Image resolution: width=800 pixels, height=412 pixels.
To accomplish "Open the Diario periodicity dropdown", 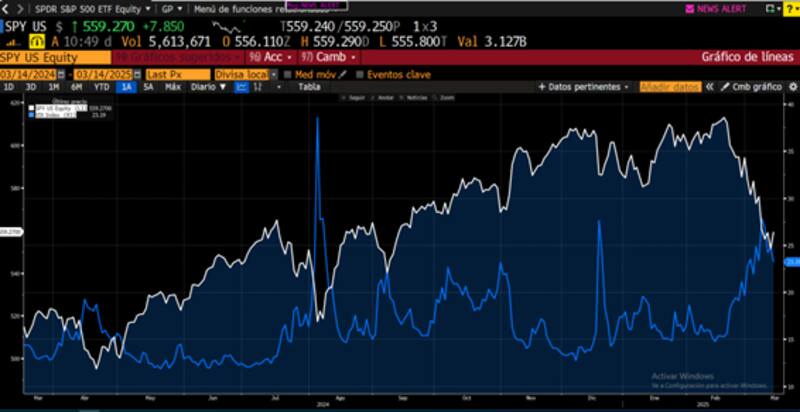I will (x=208, y=87).
